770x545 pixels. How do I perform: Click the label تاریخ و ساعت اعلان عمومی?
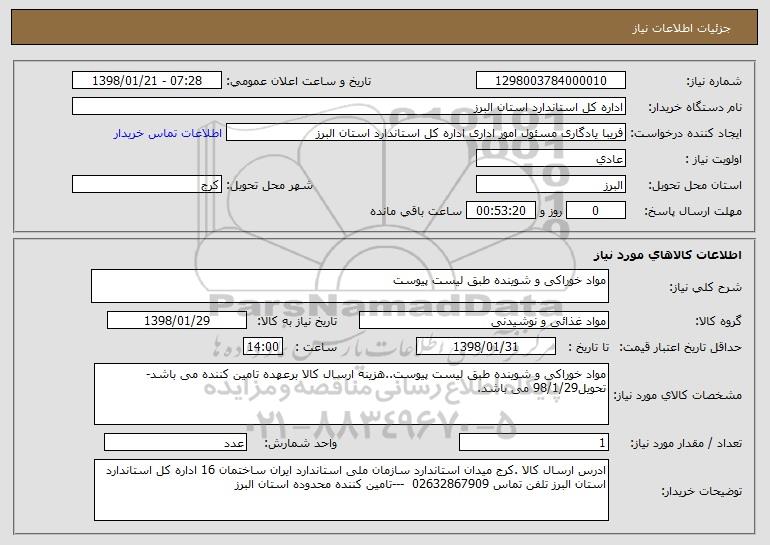pos(299,82)
